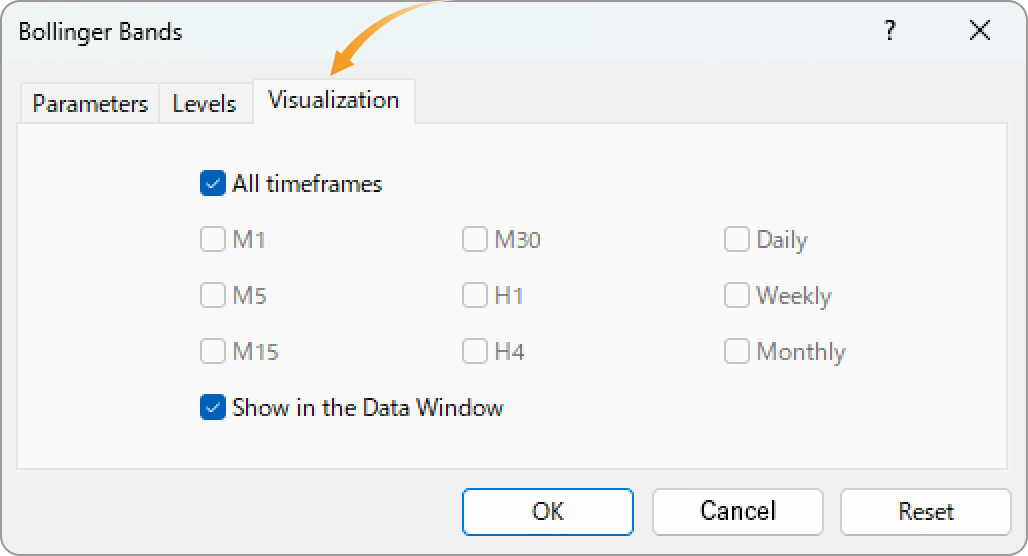
Task: Open the Levels tab
Action: pyautogui.click(x=205, y=104)
